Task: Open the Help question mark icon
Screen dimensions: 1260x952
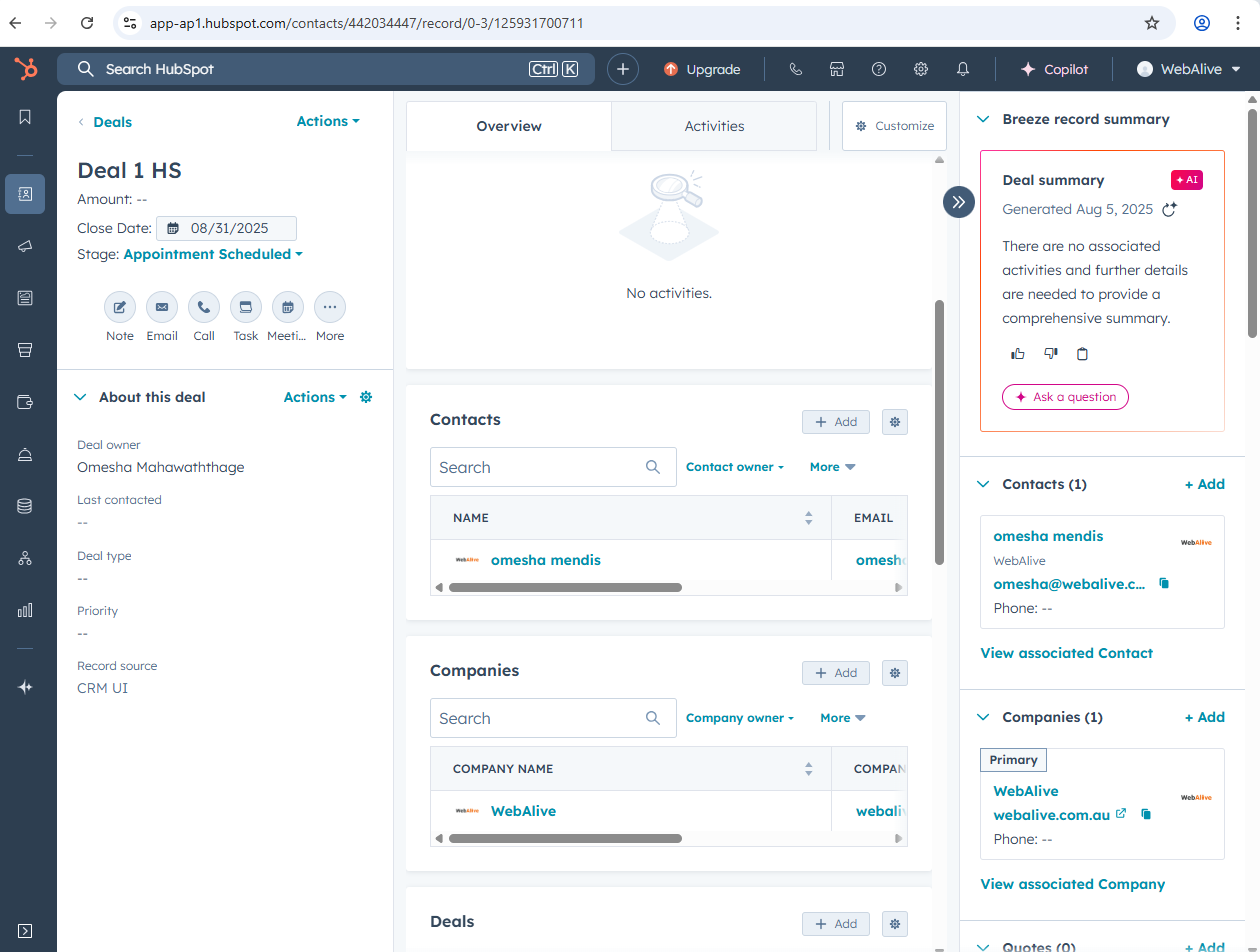Action: (x=879, y=69)
